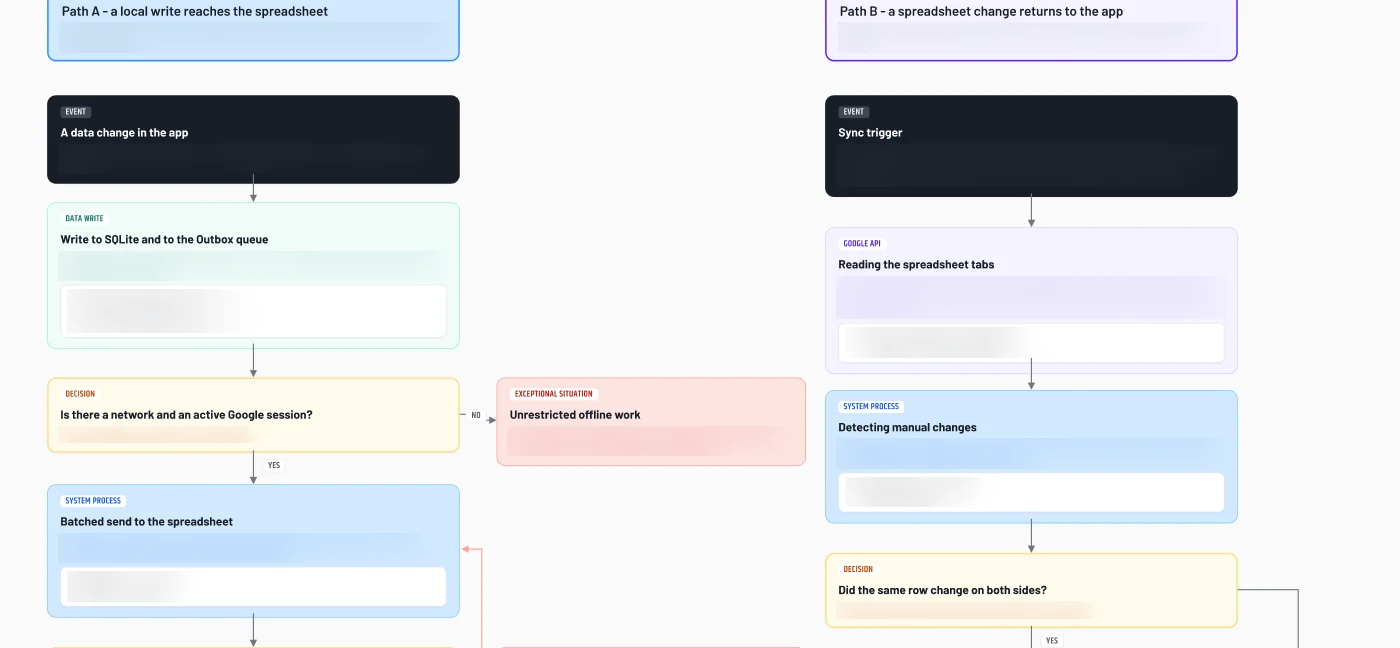Select the Path A header card

(x=253, y=29)
